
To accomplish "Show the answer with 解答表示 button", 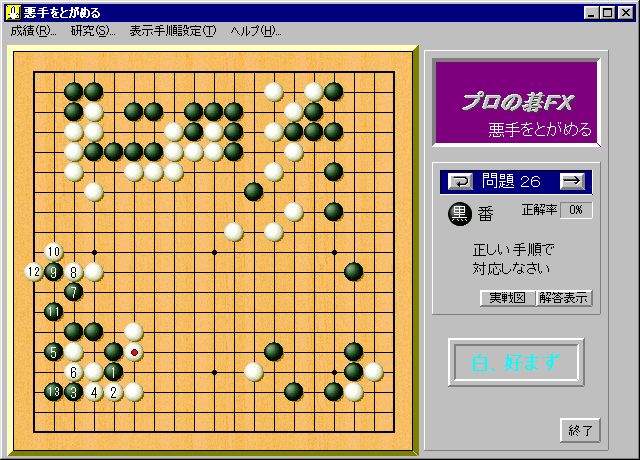I will click(x=564, y=298).
